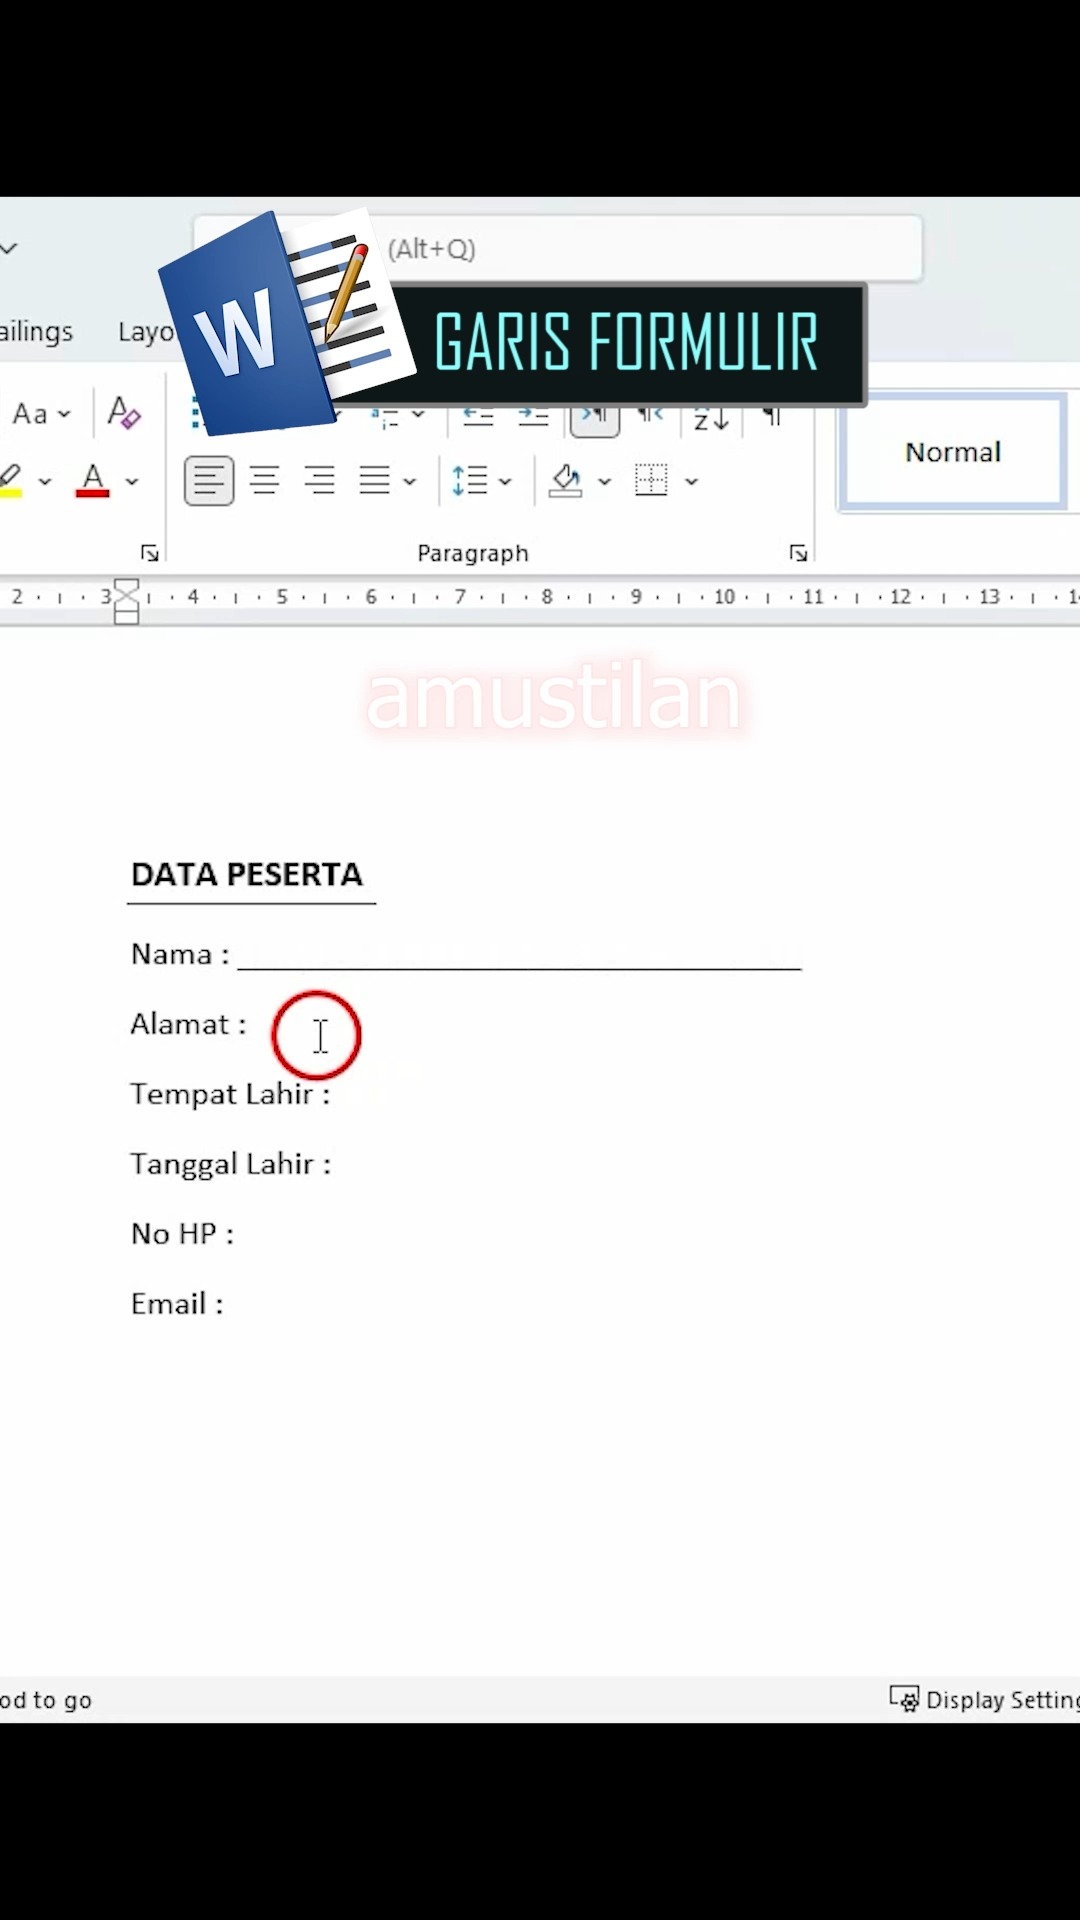Click the 'No HP :' line

pos(182,1234)
